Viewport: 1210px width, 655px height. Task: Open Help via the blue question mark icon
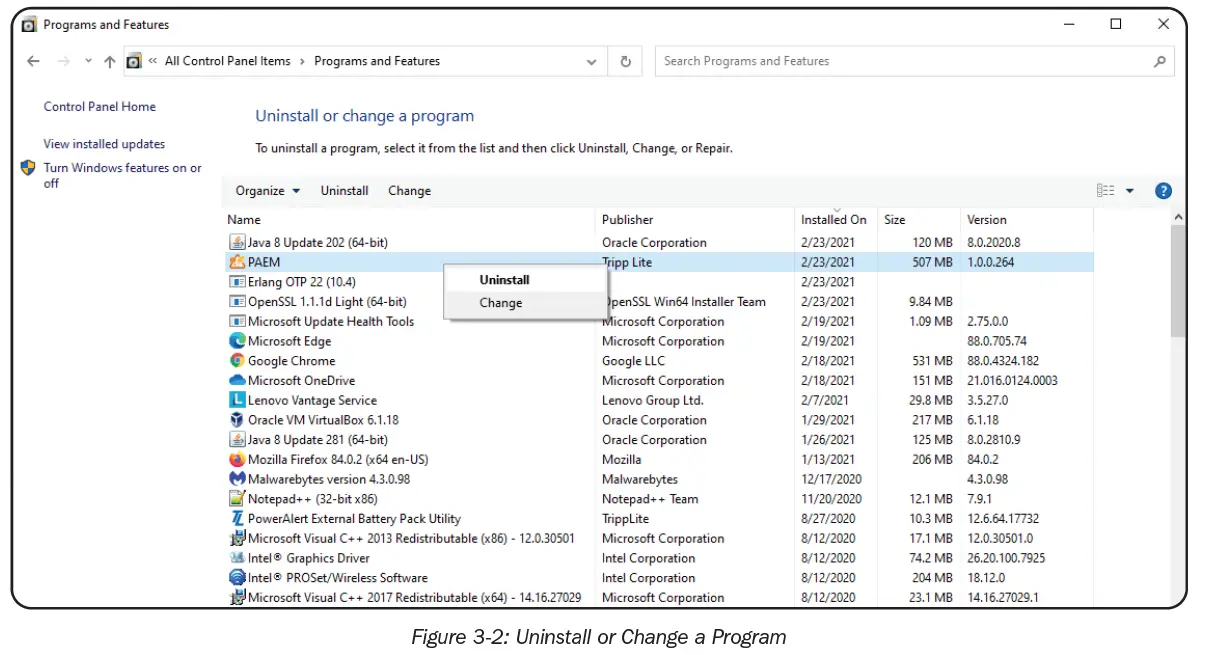tap(1163, 190)
